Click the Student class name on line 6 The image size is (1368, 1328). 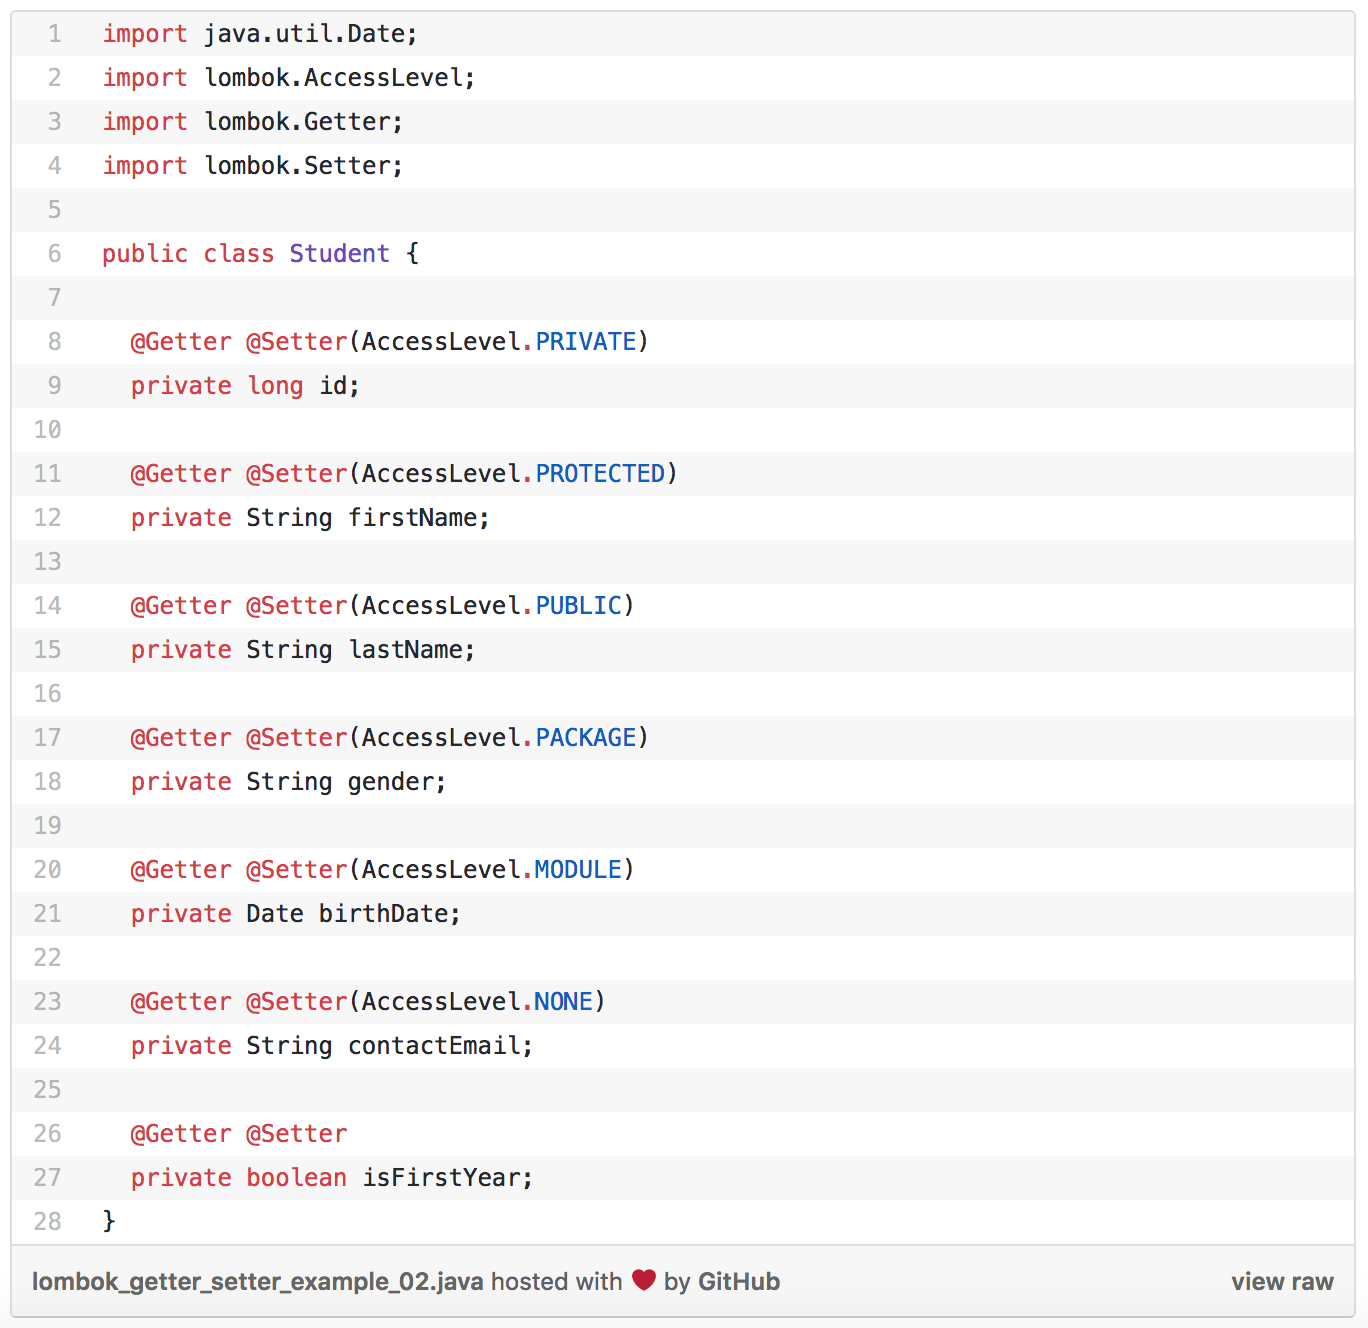[x=339, y=253]
